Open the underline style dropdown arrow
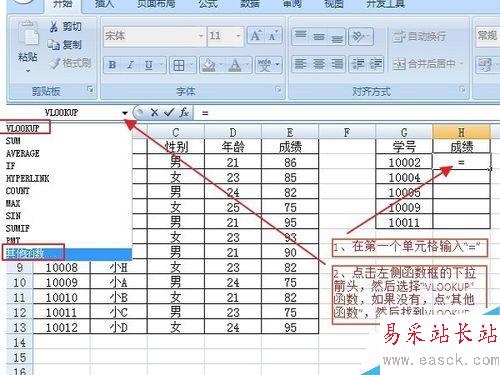The height and width of the screenshot is (375, 500). pyautogui.click(x=161, y=65)
